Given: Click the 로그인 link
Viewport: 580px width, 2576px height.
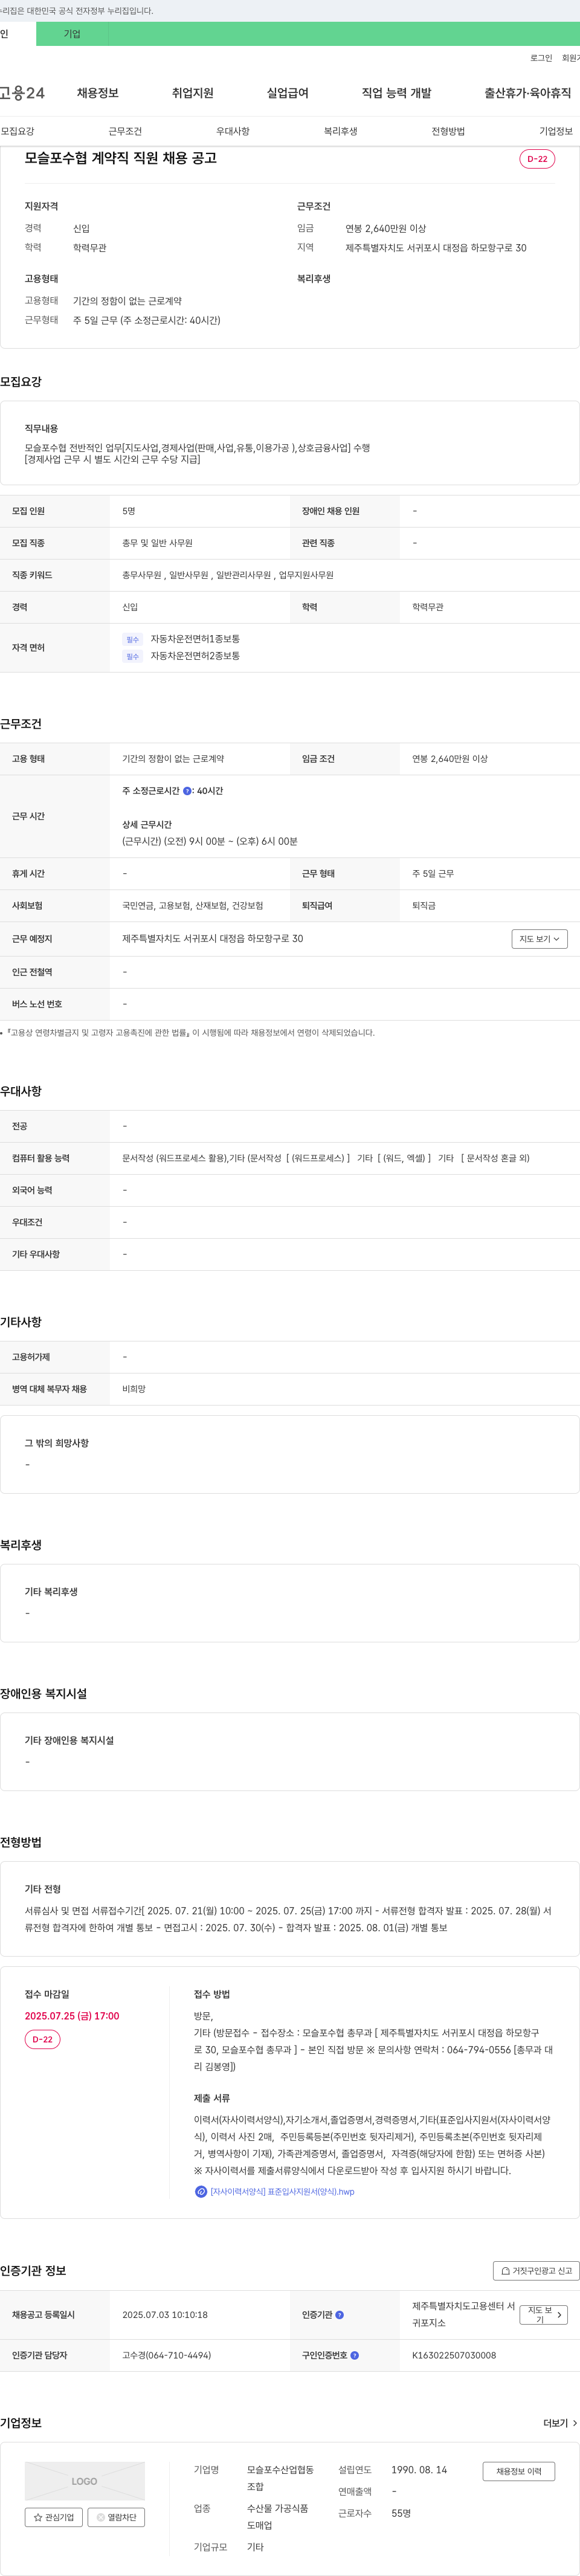Looking at the screenshot, I should (541, 58).
